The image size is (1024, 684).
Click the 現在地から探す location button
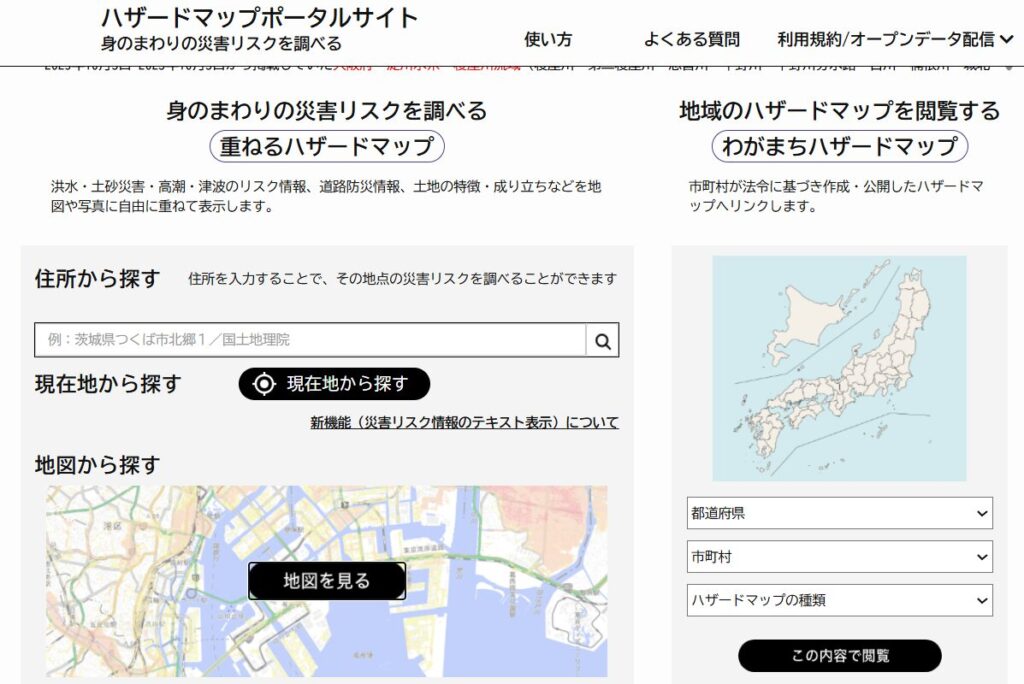tap(334, 383)
